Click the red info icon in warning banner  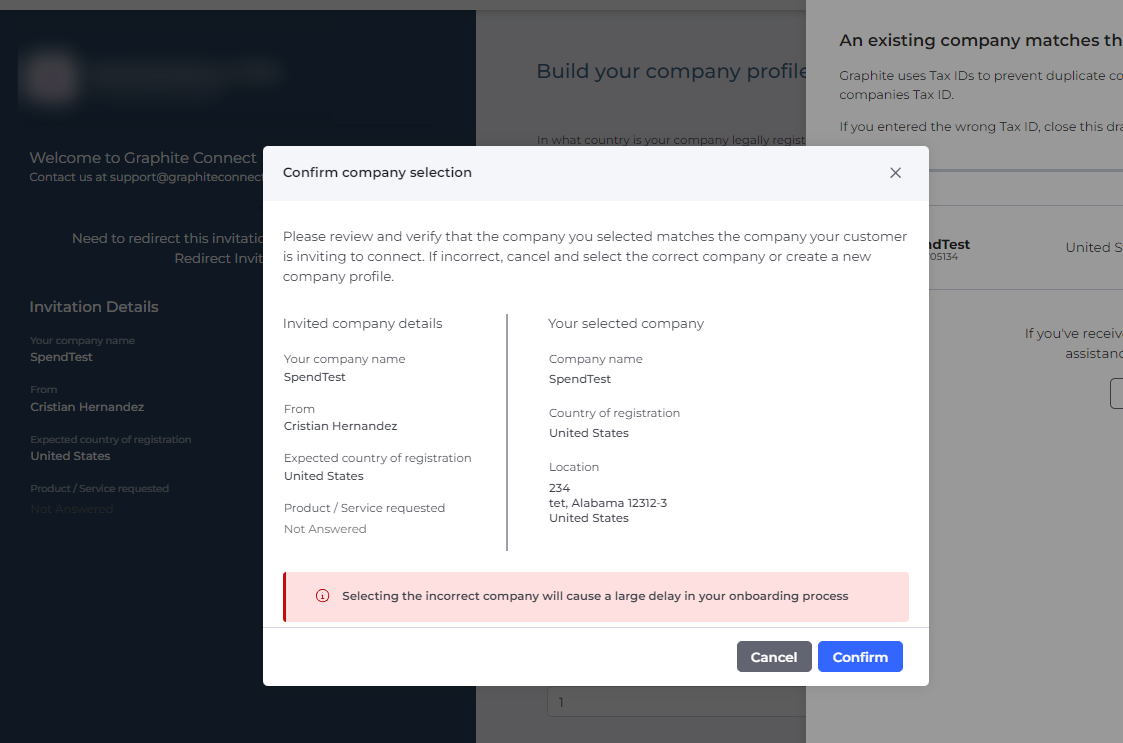pyautogui.click(x=322, y=596)
